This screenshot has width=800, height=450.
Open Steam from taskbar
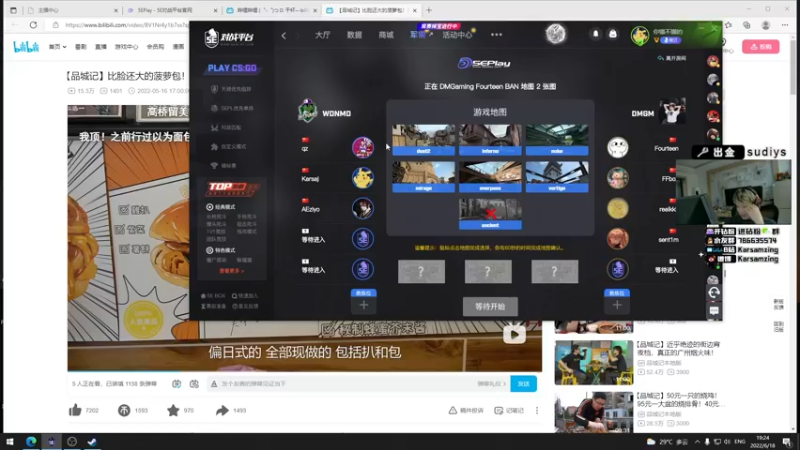[x=92, y=442]
